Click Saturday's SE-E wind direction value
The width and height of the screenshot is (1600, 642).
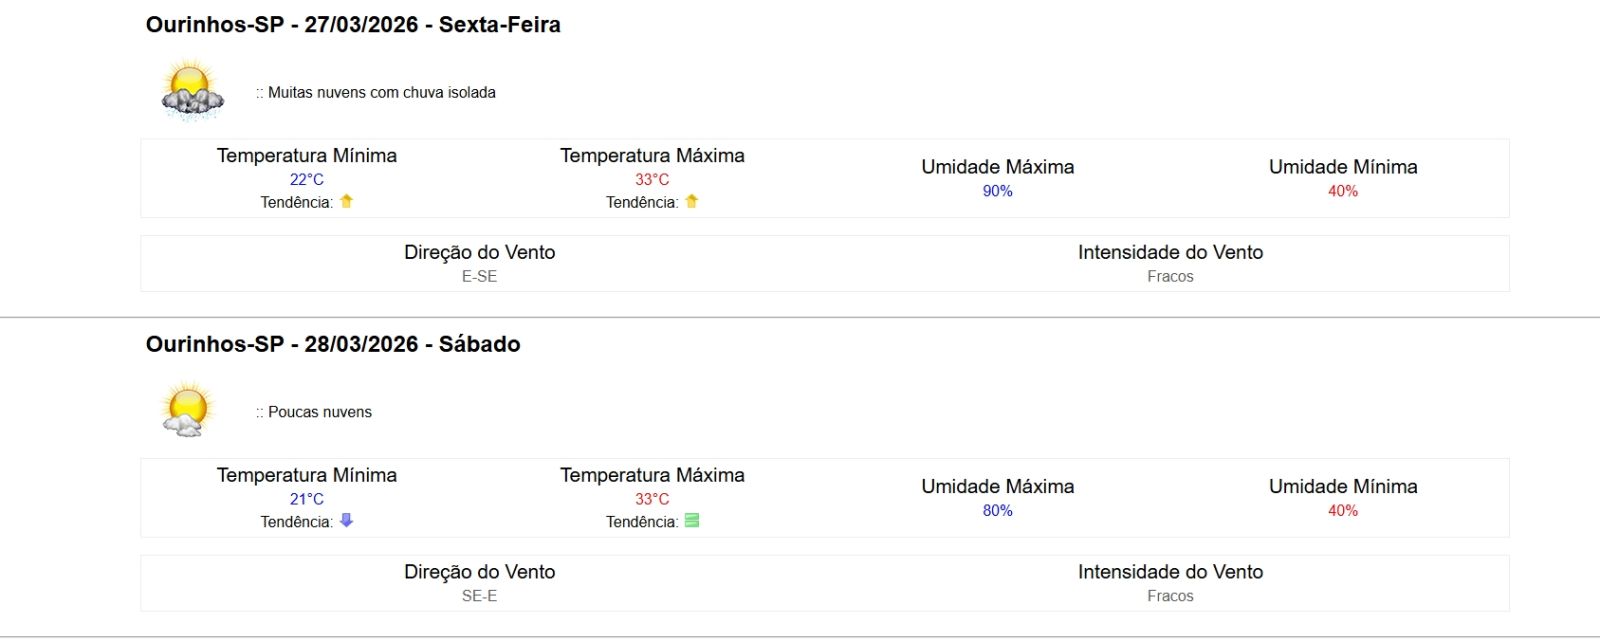tap(479, 596)
